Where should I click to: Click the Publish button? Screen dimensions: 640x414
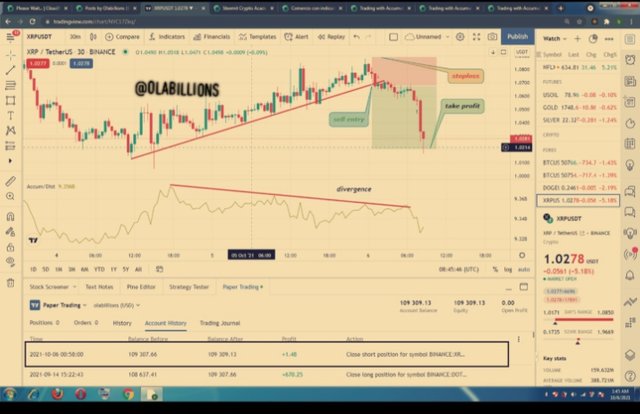click(x=518, y=37)
